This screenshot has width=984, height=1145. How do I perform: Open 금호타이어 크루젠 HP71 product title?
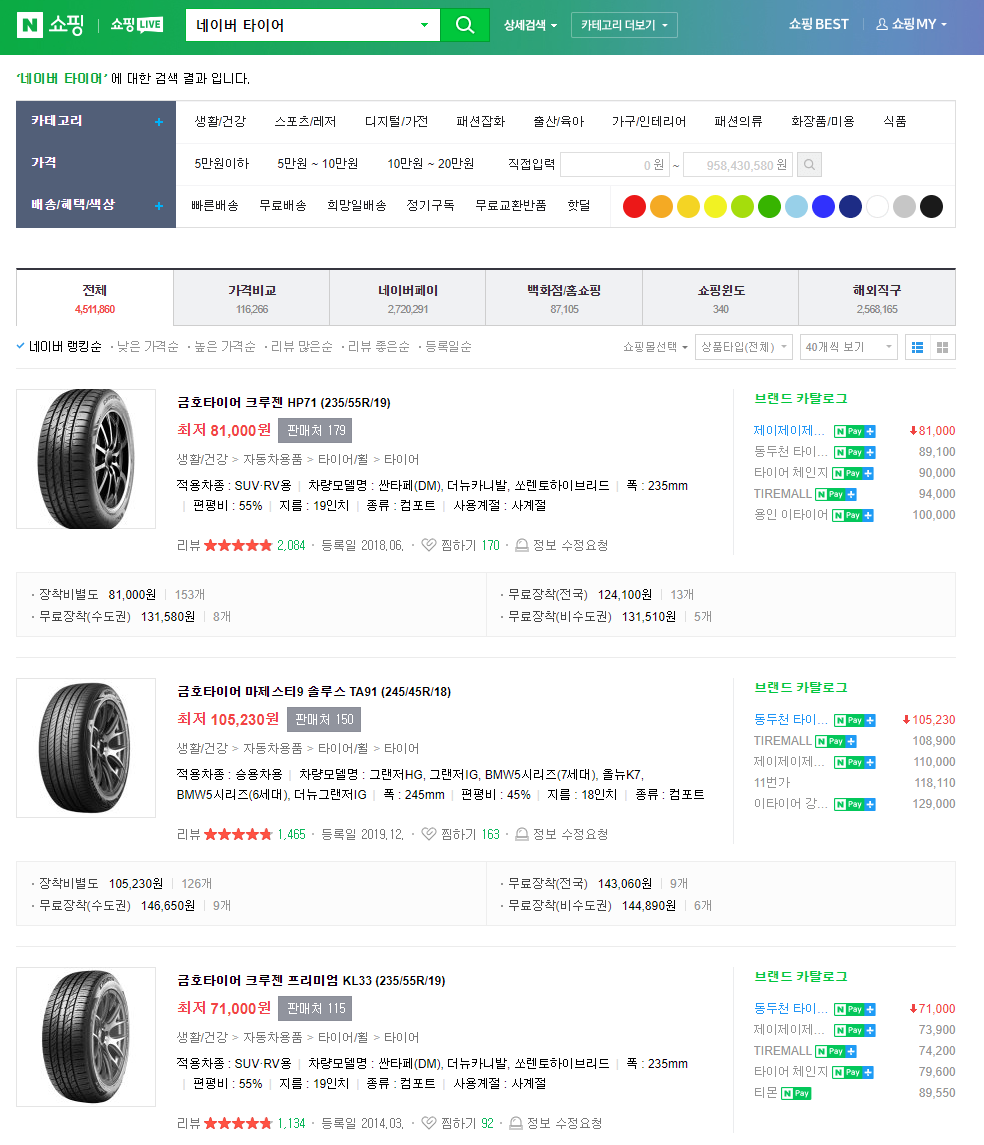[x=283, y=402]
